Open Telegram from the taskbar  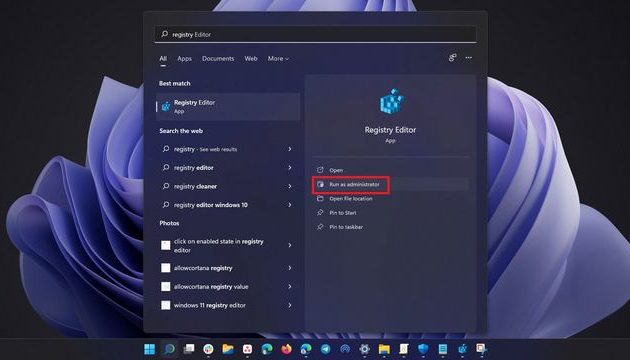(x=325, y=349)
